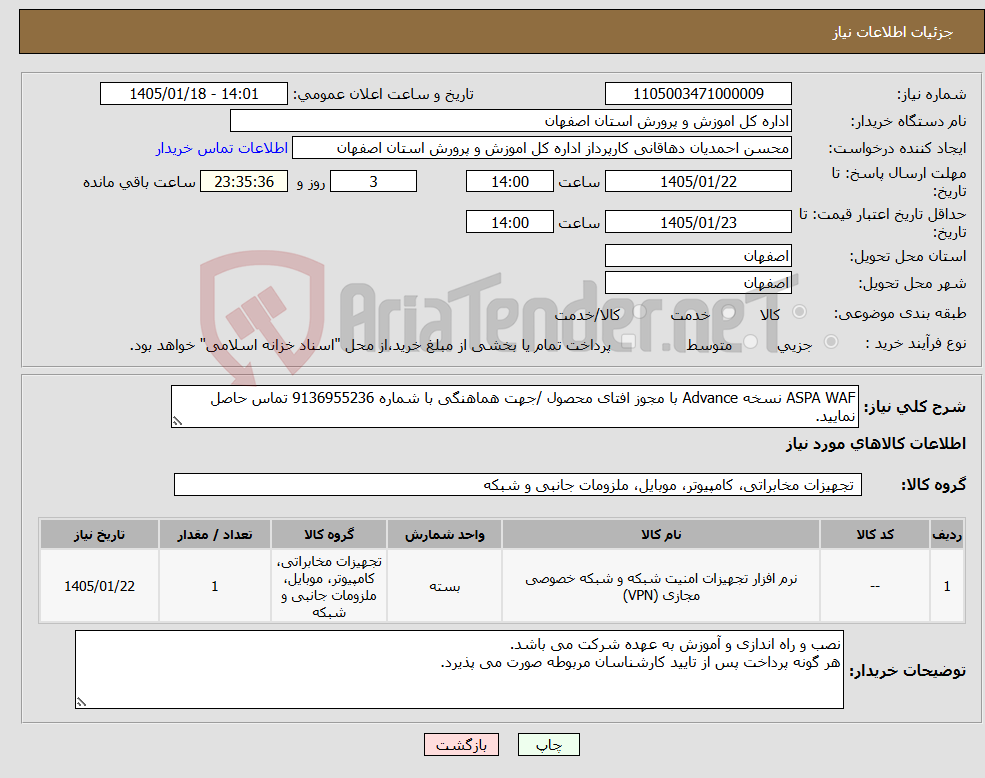985x778 pixels.
Task: Click the remaining time countdown 23:35:36
Action: pos(244,182)
